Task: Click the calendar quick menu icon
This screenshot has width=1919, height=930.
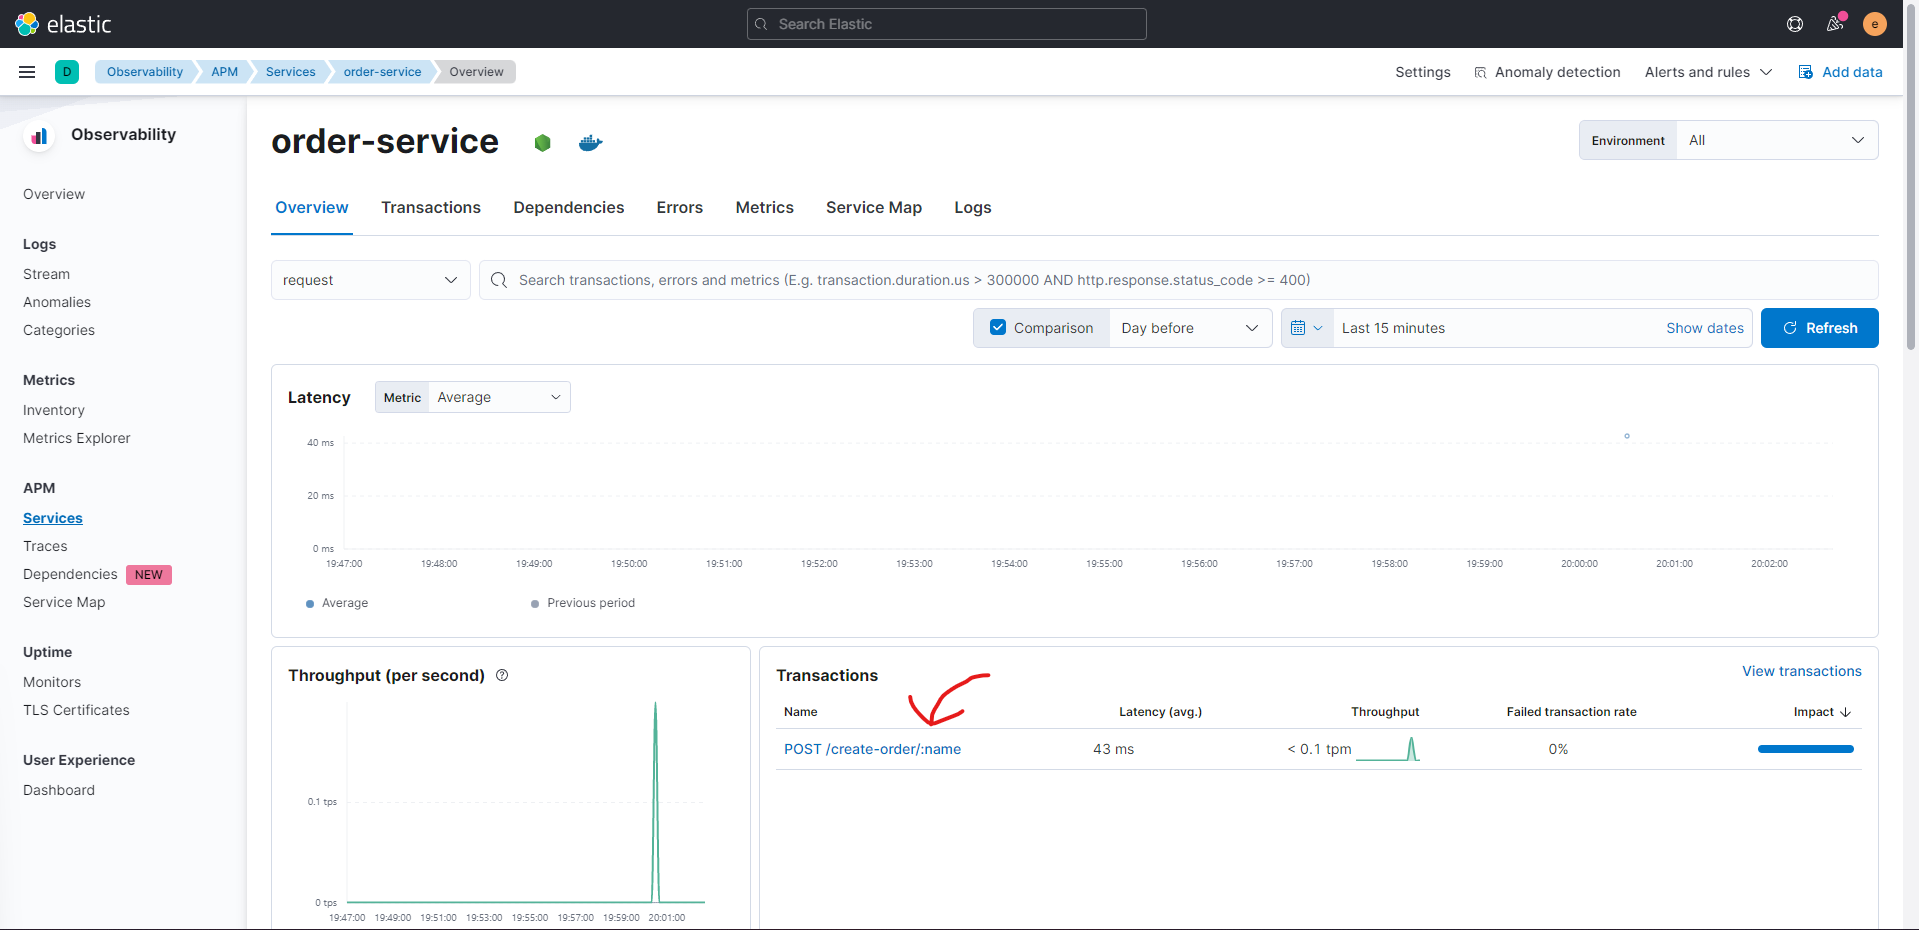Action: [x=1307, y=328]
